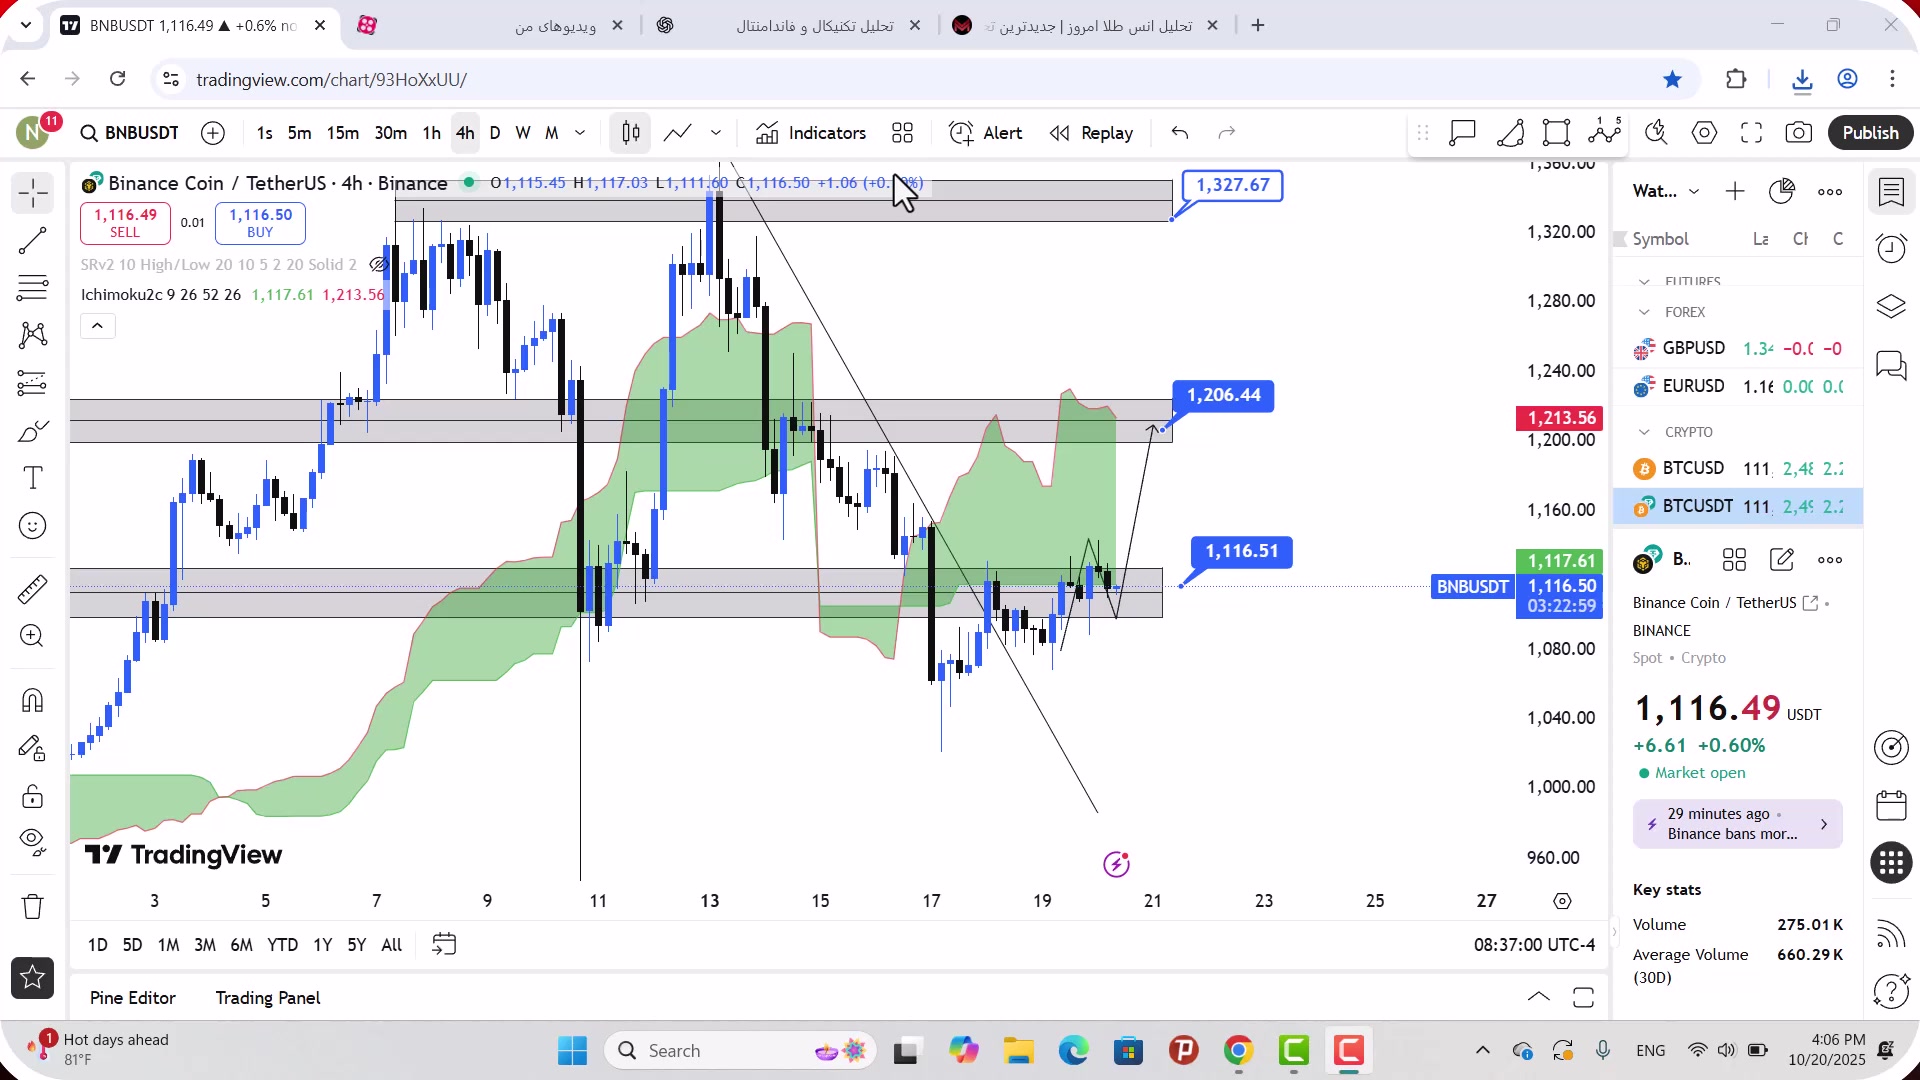Collapse the indicator legend arrow
Image resolution: width=1920 pixels, height=1080 pixels.
(97, 326)
